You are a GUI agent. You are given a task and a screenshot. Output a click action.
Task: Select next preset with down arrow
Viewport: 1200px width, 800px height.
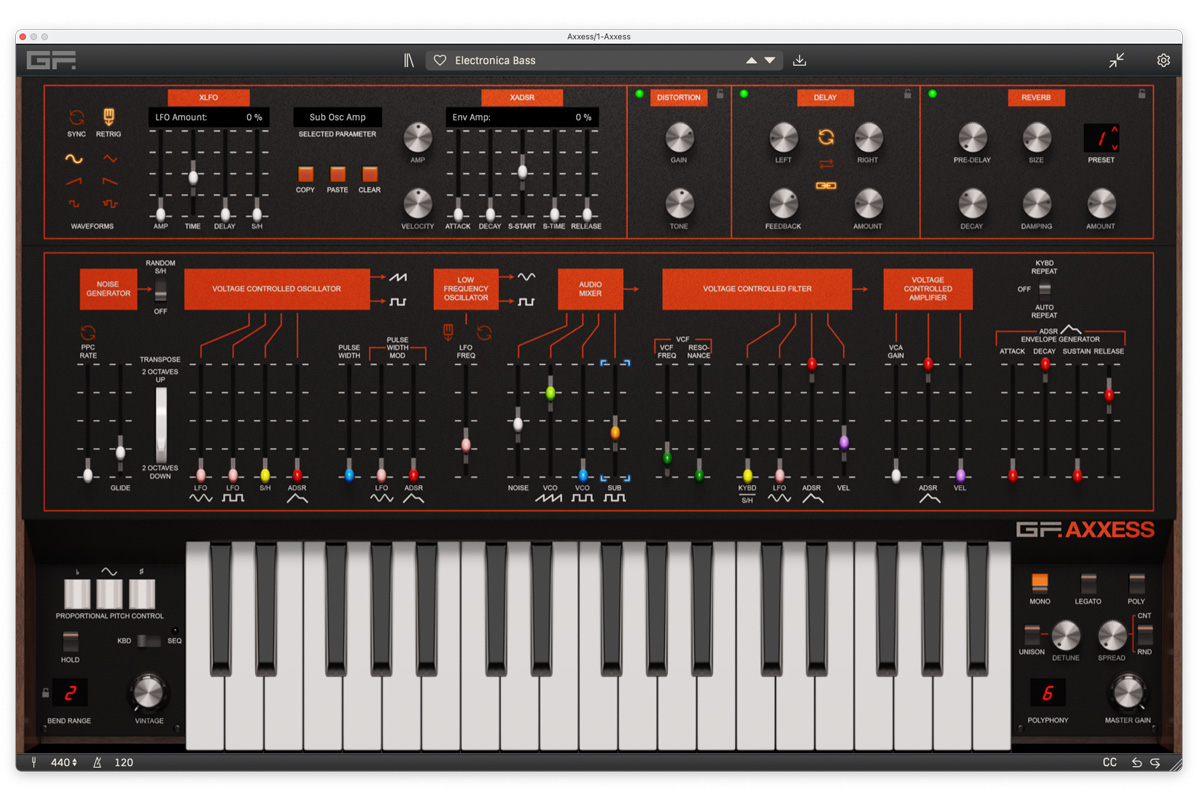pyautogui.click(x=770, y=60)
